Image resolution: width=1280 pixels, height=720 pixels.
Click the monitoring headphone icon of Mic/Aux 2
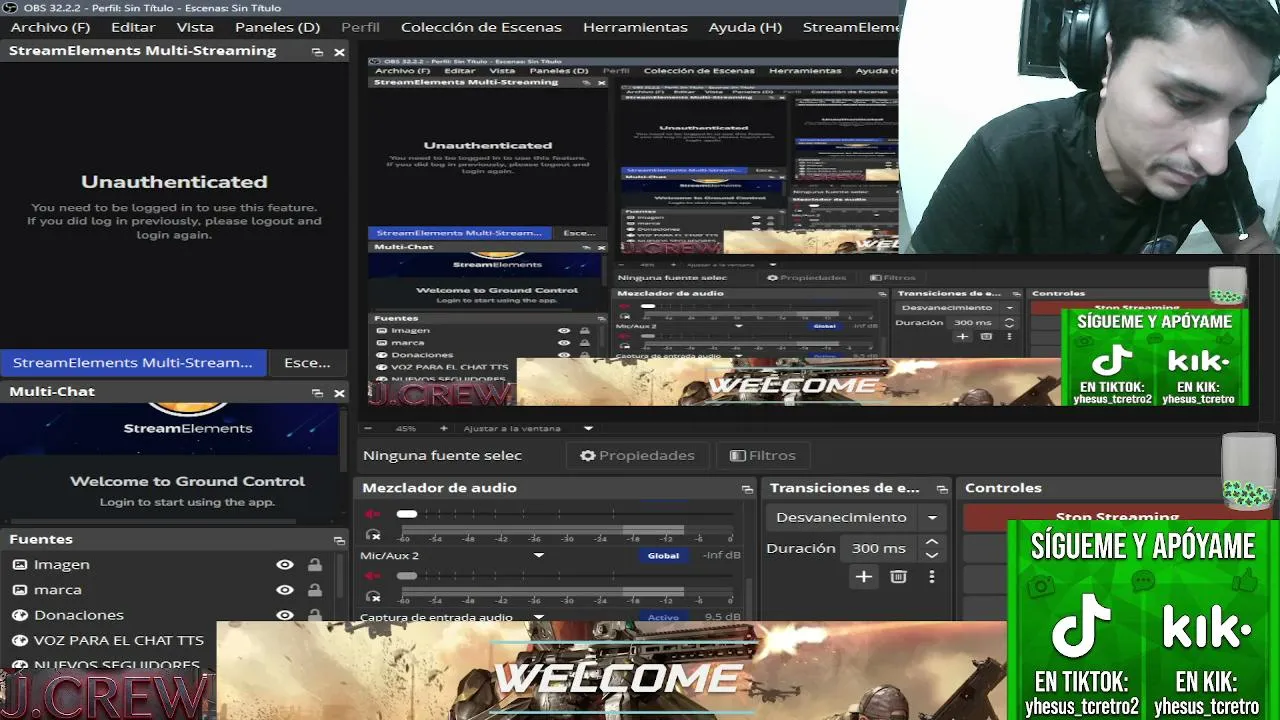(373, 597)
